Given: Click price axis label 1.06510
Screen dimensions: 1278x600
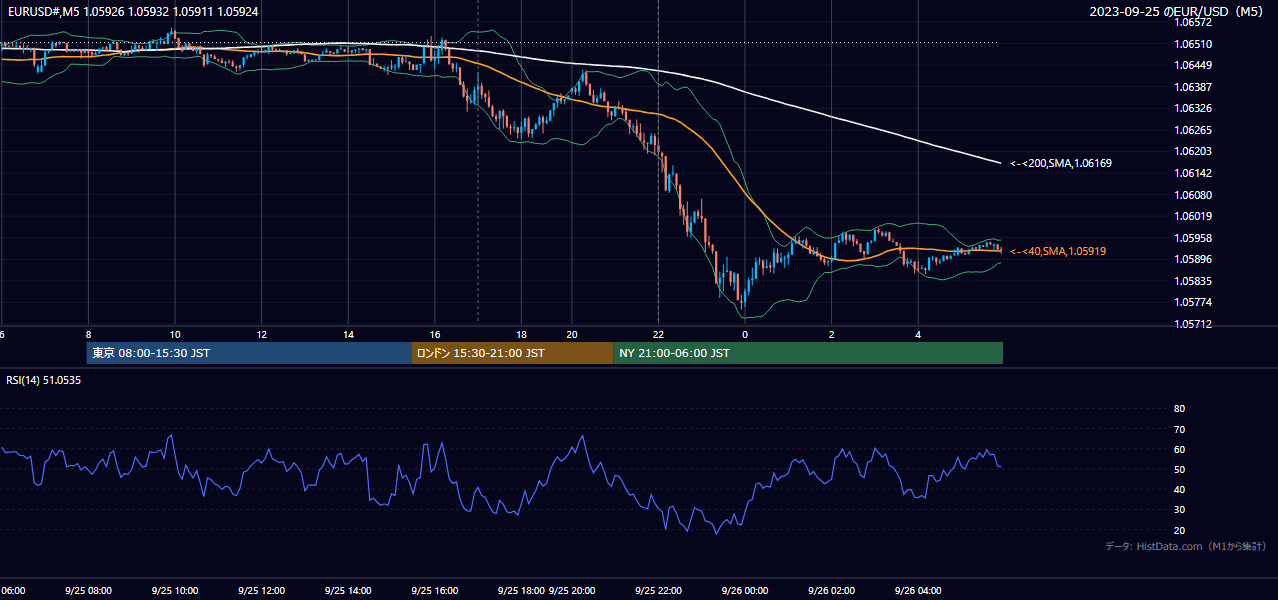Looking at the screenshot, I should tap(1193, 44).
